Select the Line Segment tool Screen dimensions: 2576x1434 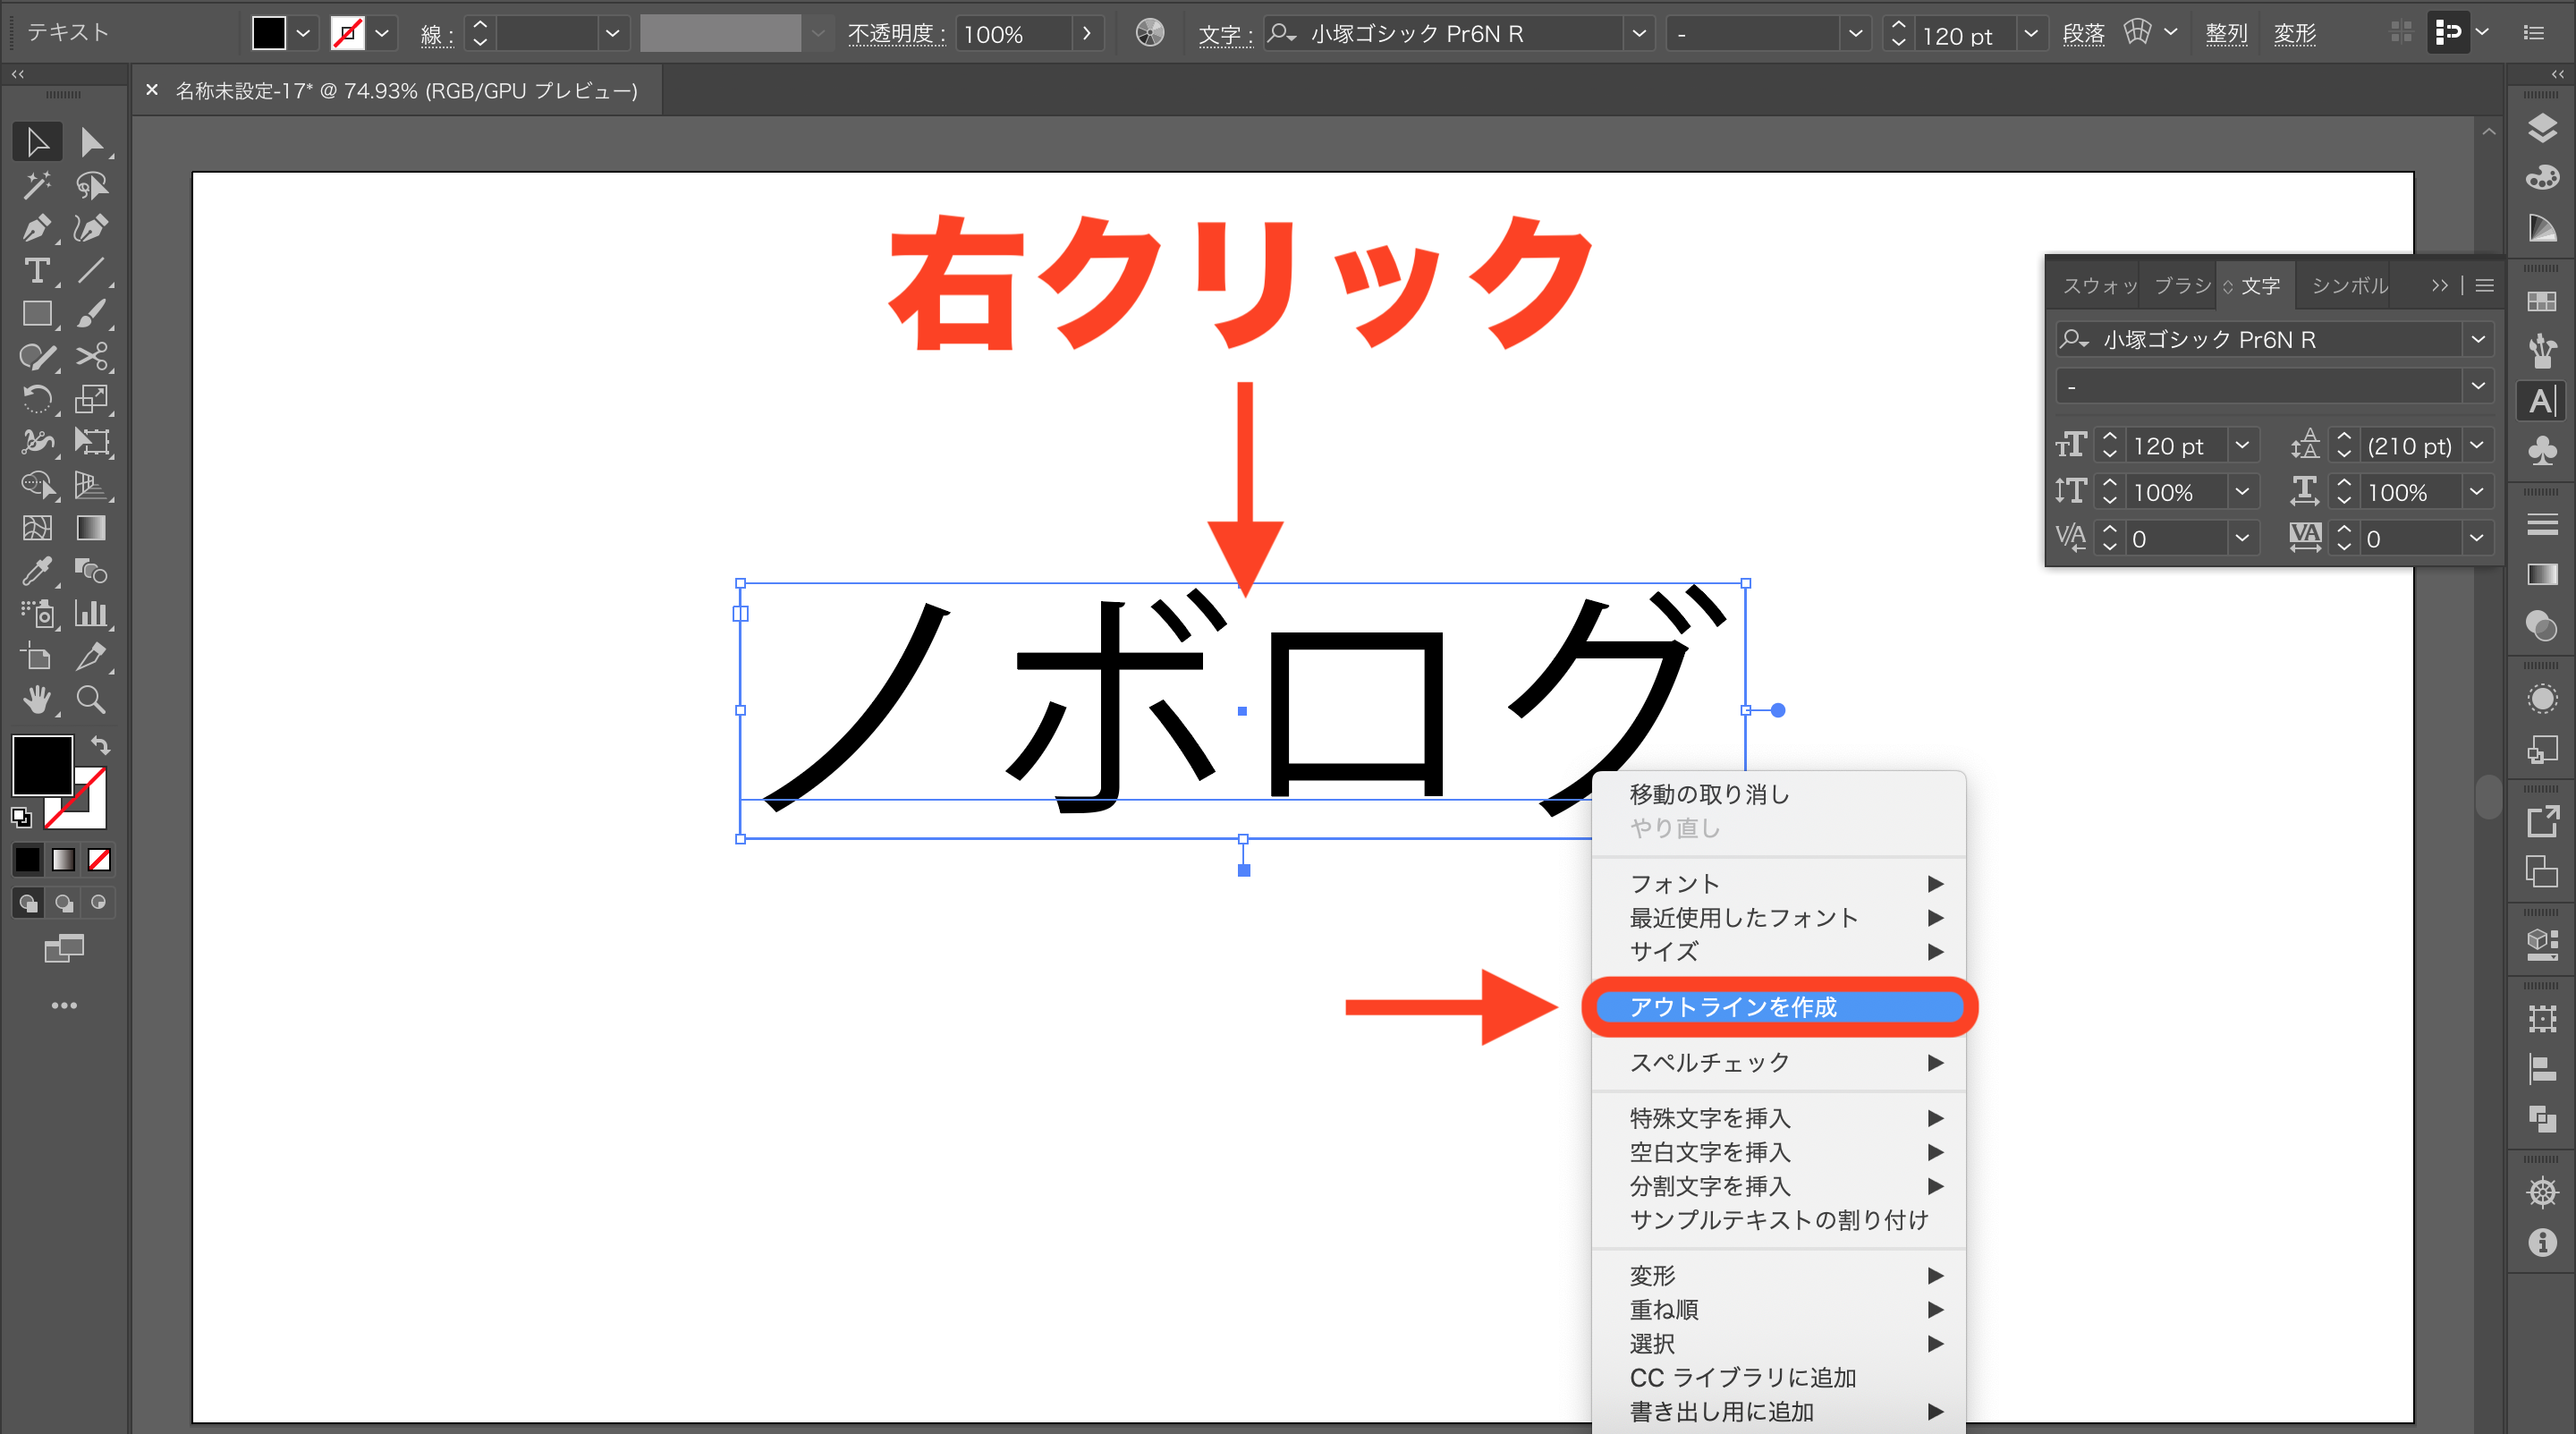(x=92, y=271)
